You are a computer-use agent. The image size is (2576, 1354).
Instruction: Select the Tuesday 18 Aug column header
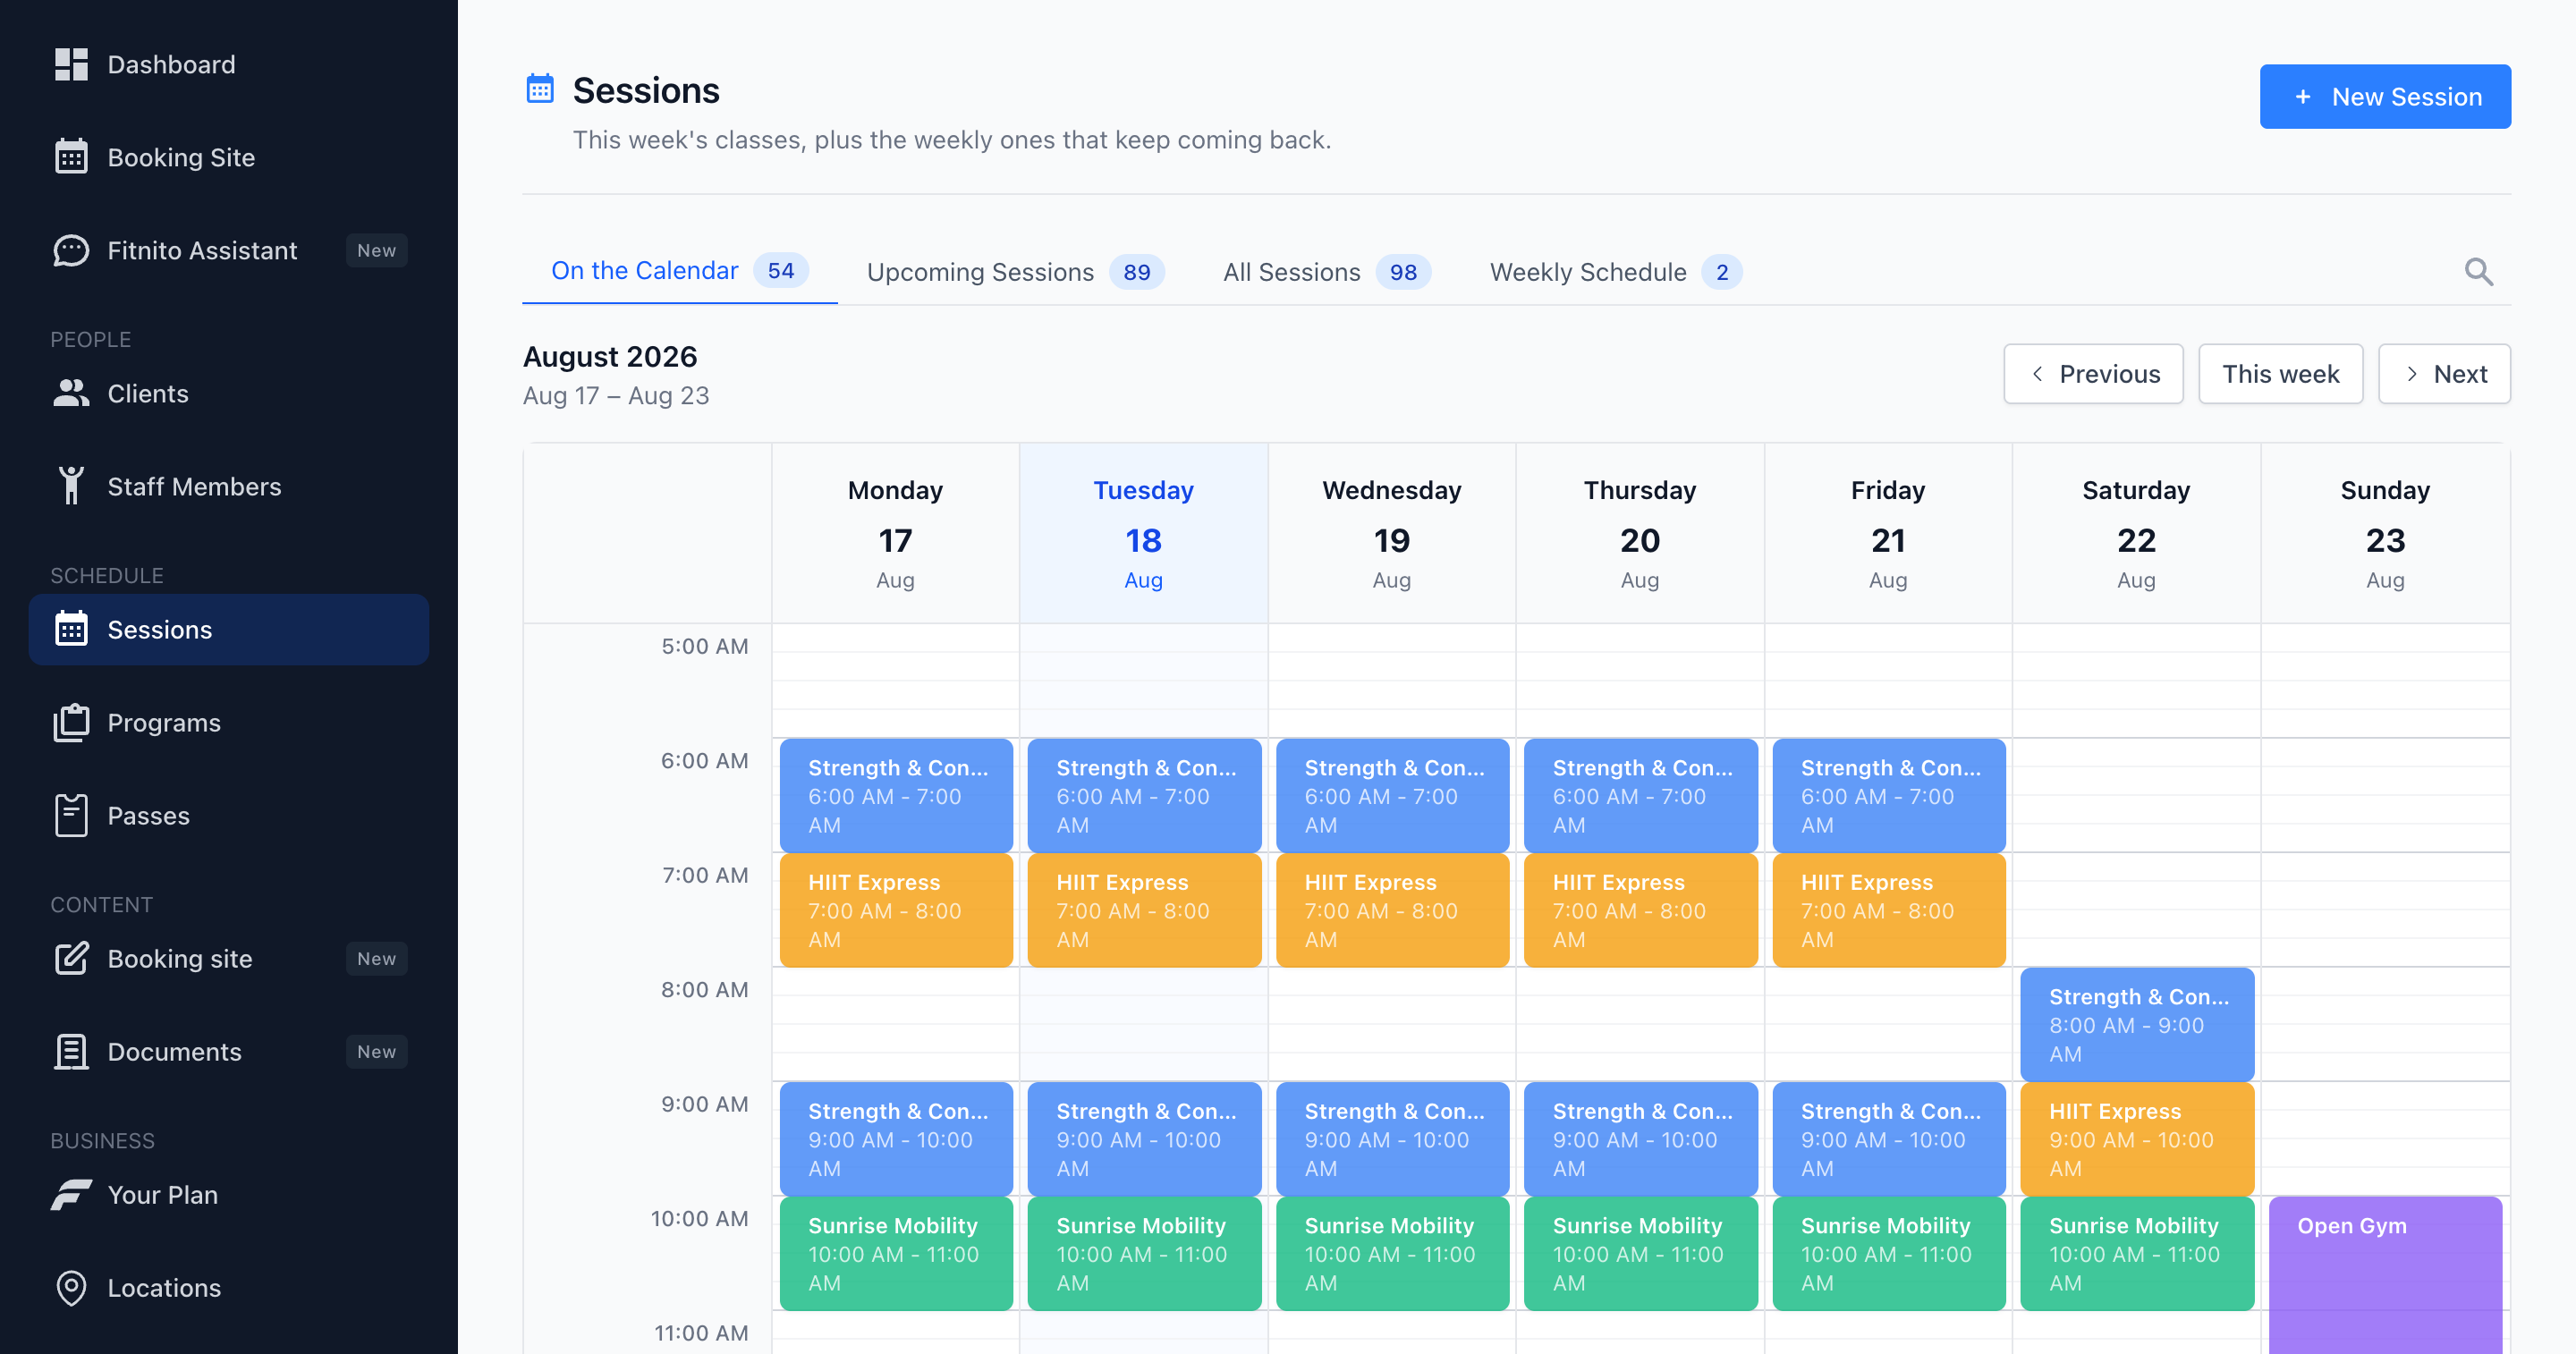tap(1143, 534)
